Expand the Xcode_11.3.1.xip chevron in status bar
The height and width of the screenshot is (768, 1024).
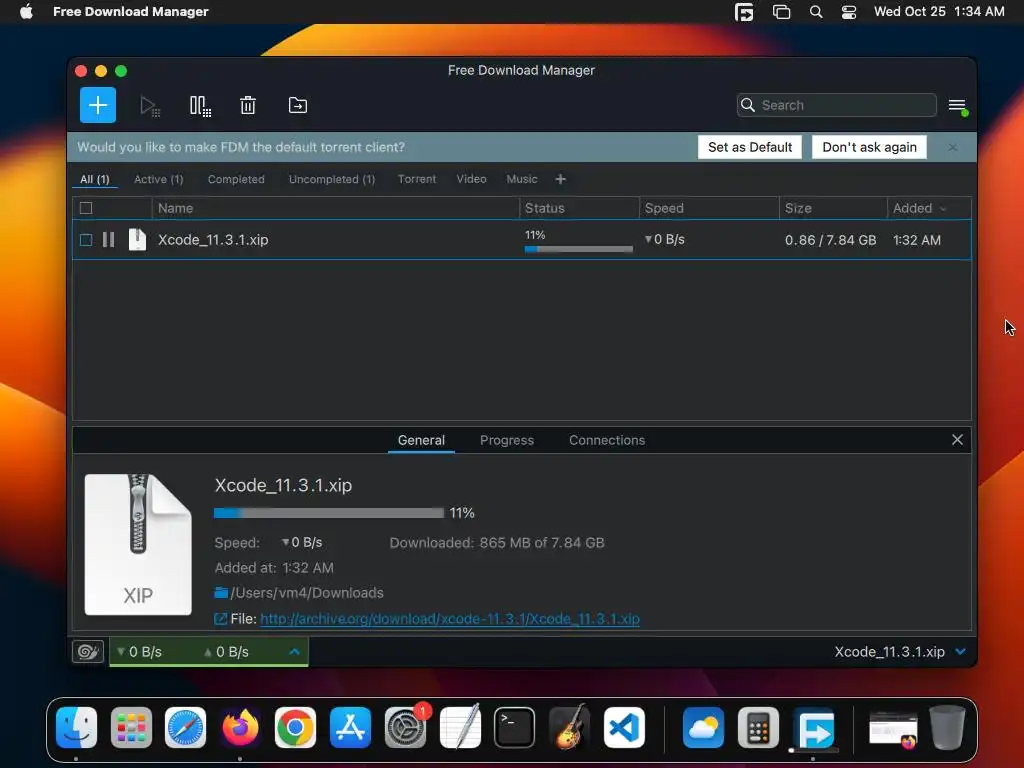960,651
